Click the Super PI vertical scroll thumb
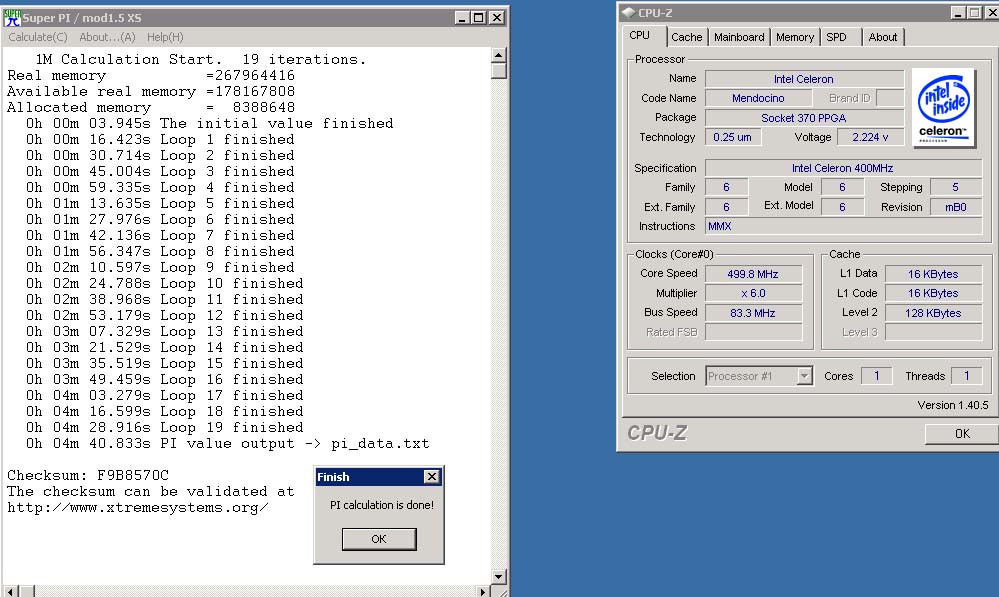 pos(499,70)
